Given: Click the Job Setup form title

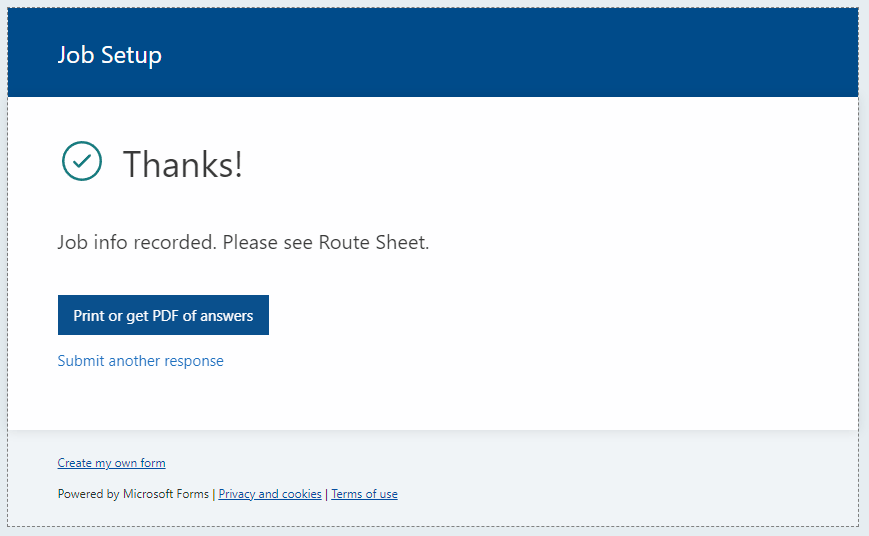Looking at the screenshot, I should point(110,55).
